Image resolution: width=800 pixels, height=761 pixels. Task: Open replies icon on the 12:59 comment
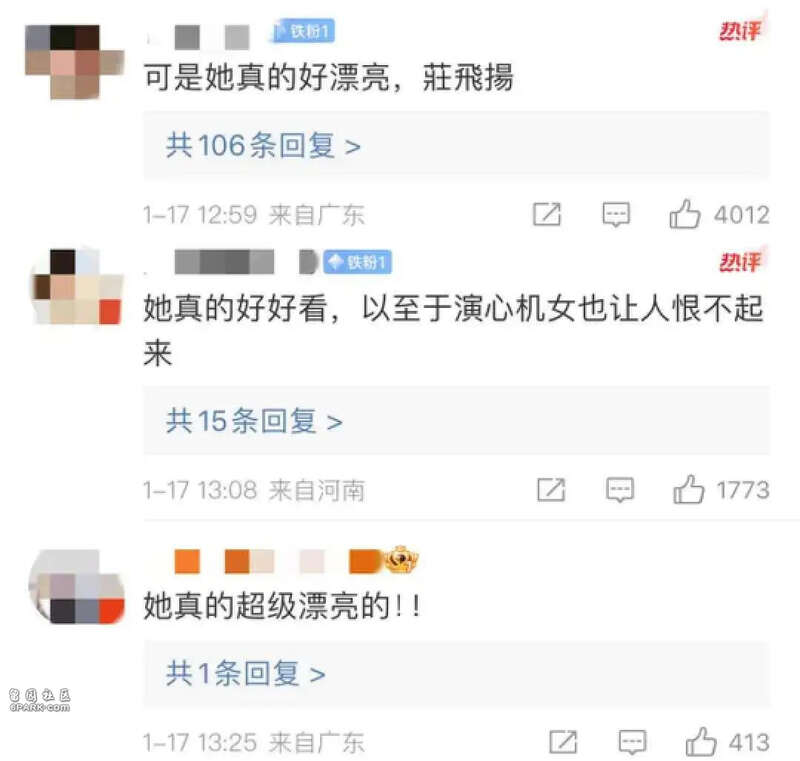point(616,214)
